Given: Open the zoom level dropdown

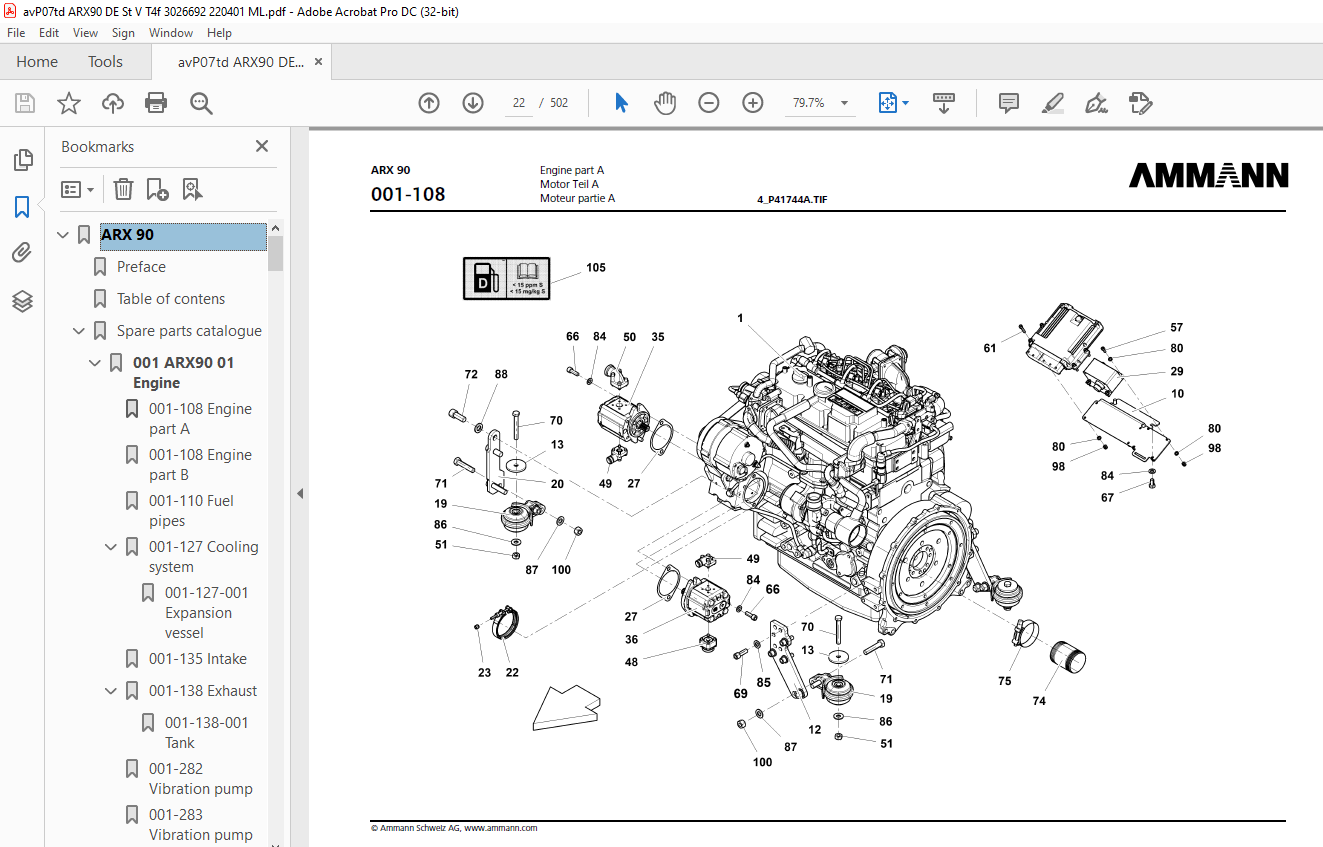Looking at the screenshot, I should [x=844, y=103].
